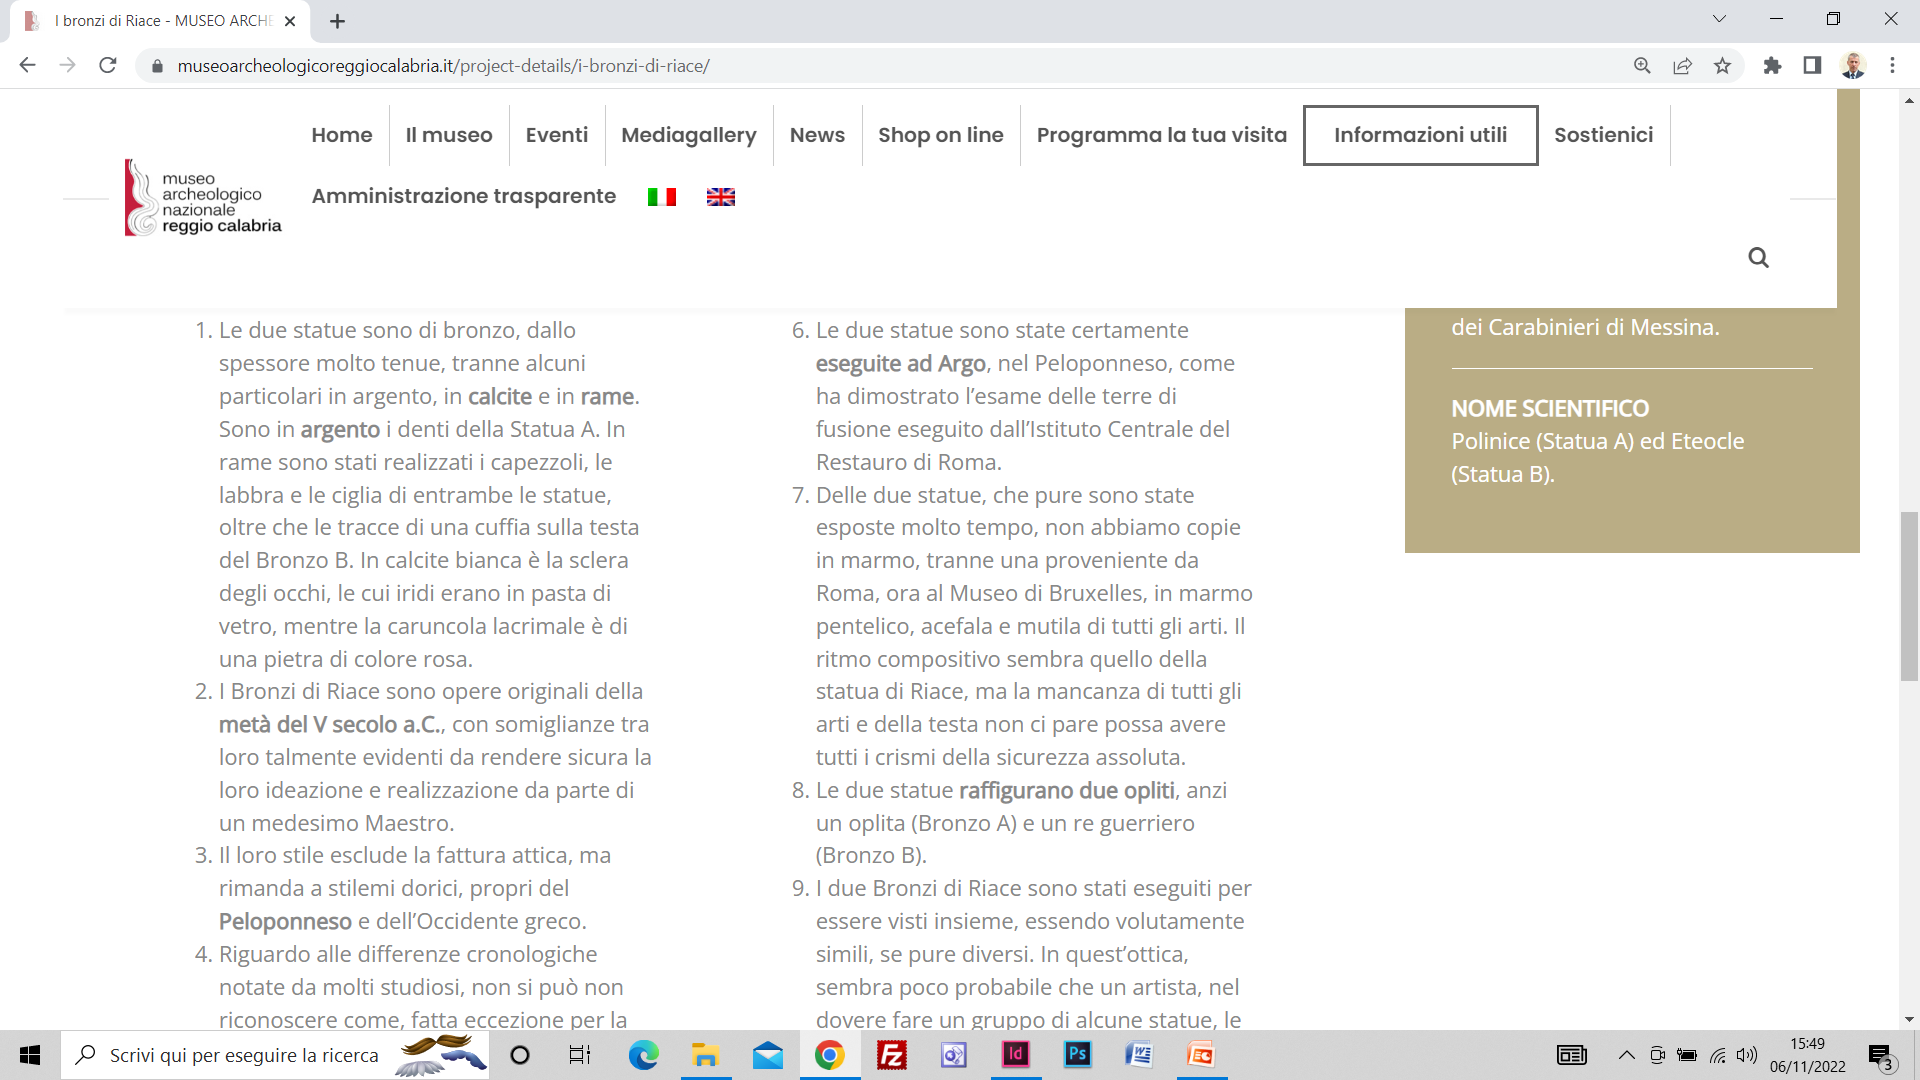Click scrollbar down arrow
Screen dimensions: 1920x1080
click(1909, 1020)
